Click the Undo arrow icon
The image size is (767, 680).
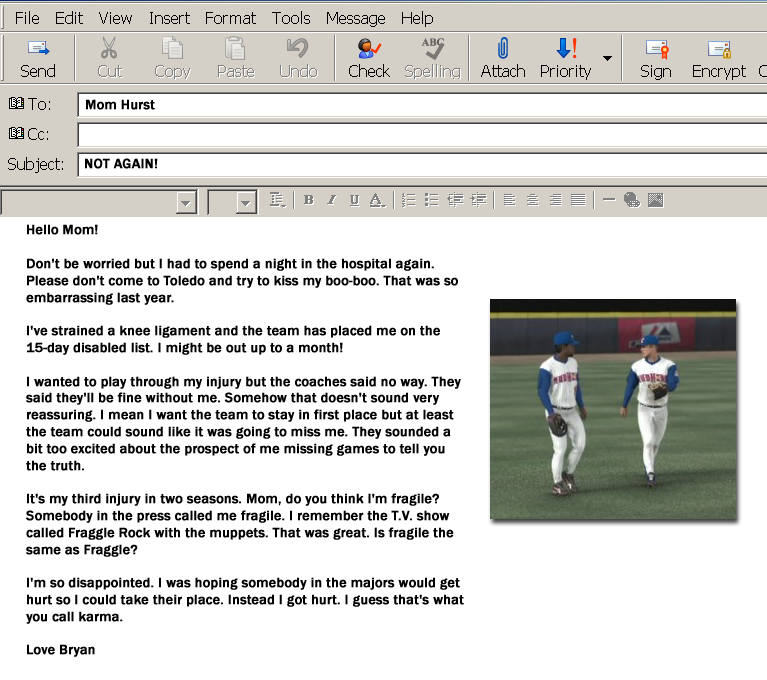pos(298,48)
